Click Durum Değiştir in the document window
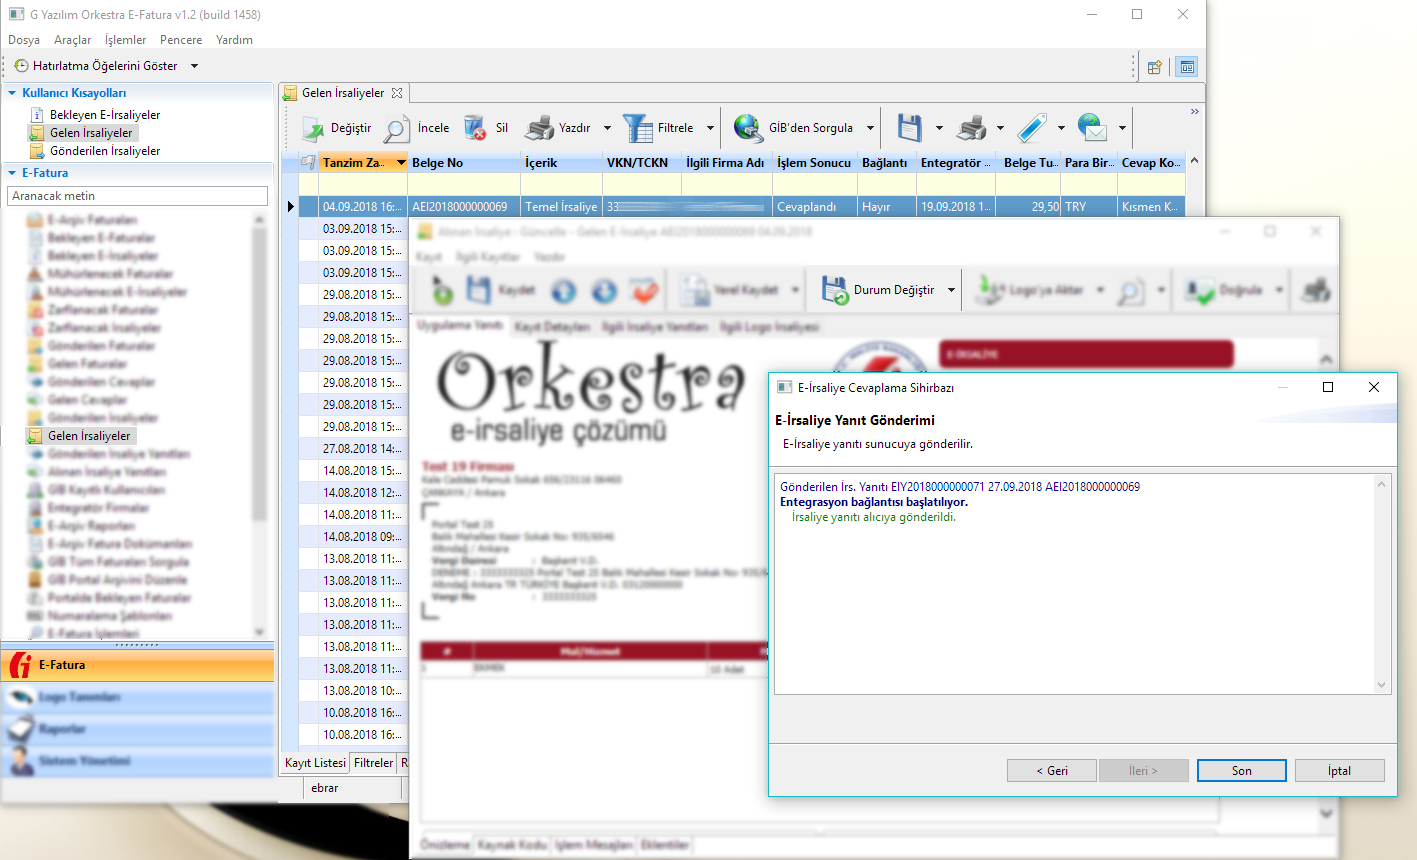The height and width of the screenshot is (860, 1417). (x=878, y=290)
